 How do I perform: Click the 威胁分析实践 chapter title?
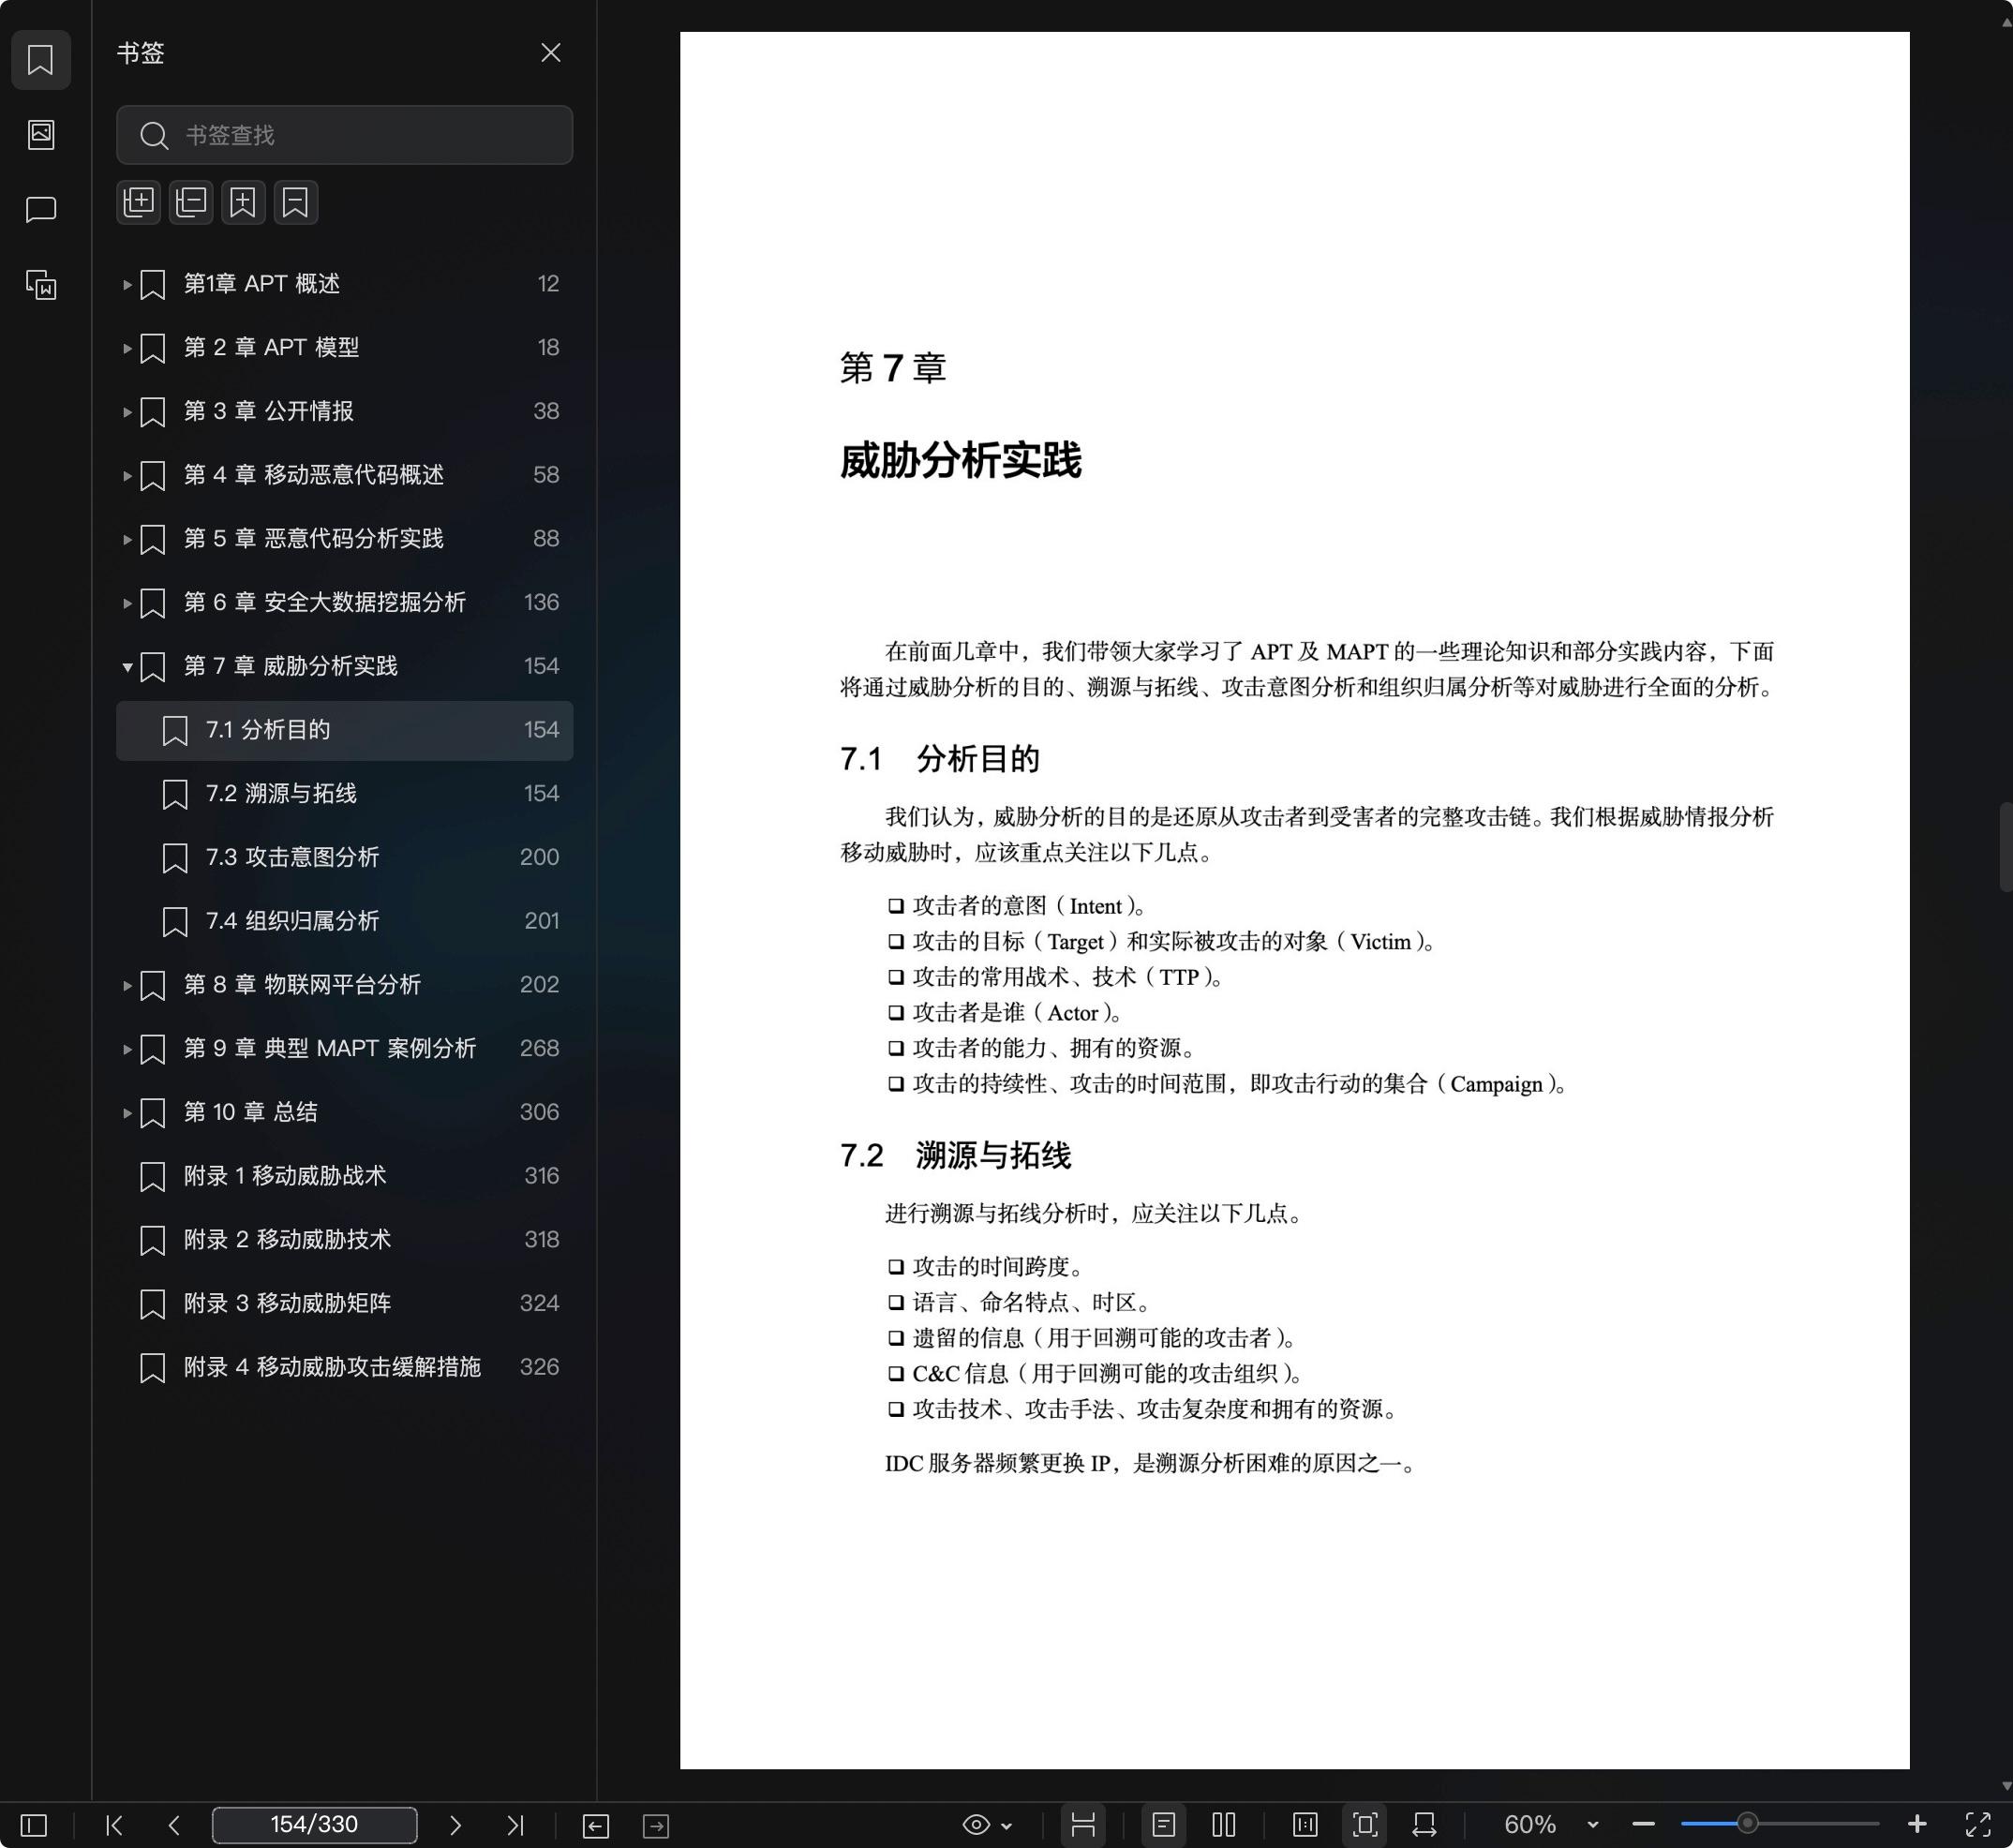pyautogui.click(x=960, y=461)
